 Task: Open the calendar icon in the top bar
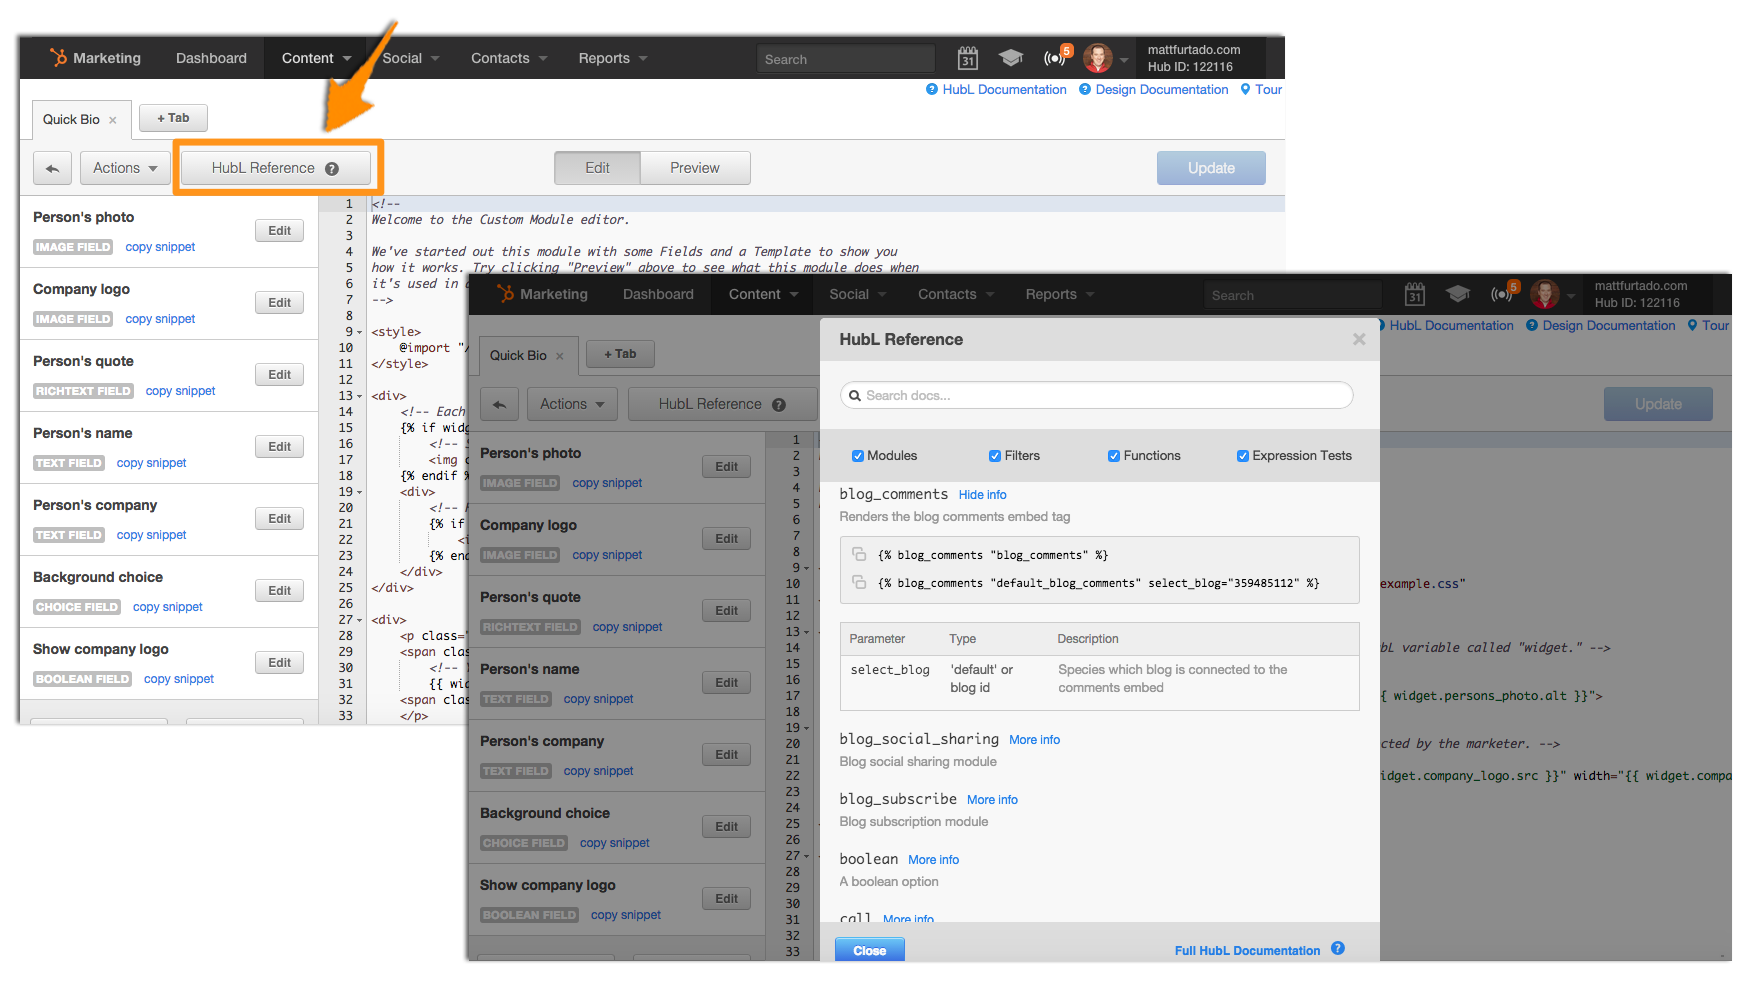pos(968,58)
